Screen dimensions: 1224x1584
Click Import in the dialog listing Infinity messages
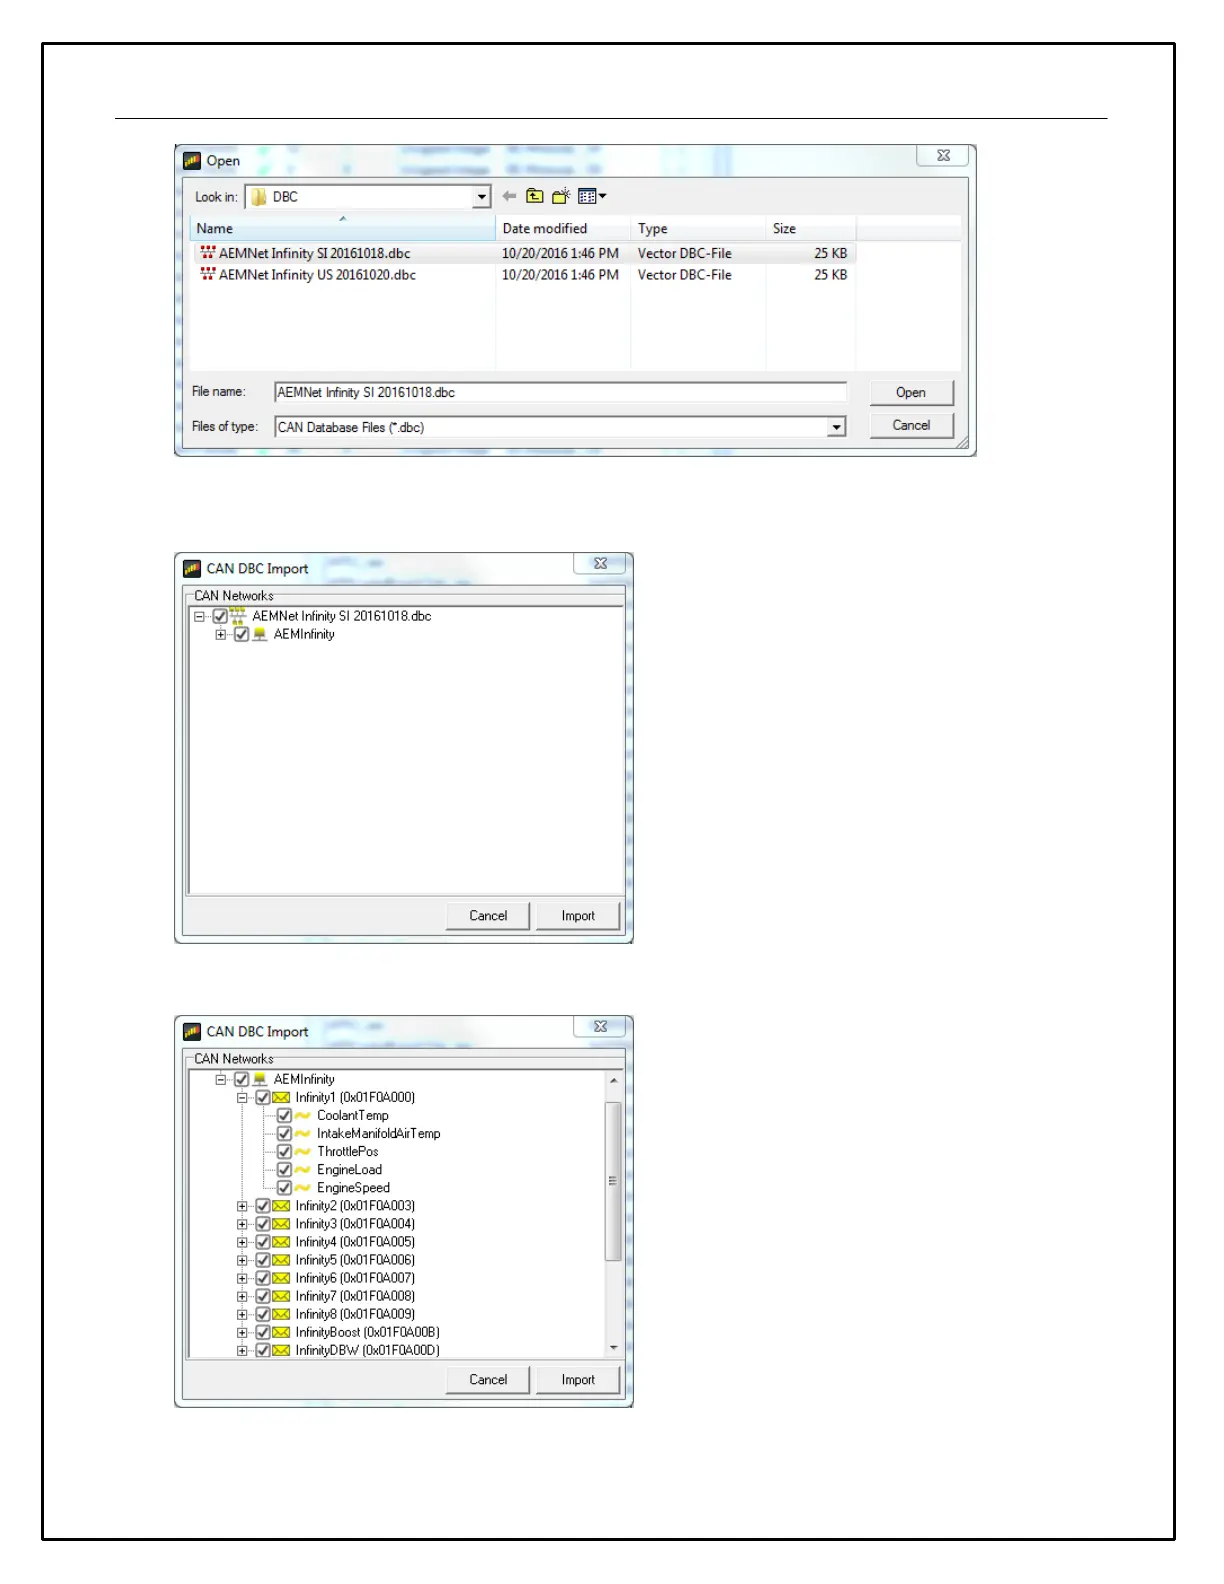[578, 1379]
